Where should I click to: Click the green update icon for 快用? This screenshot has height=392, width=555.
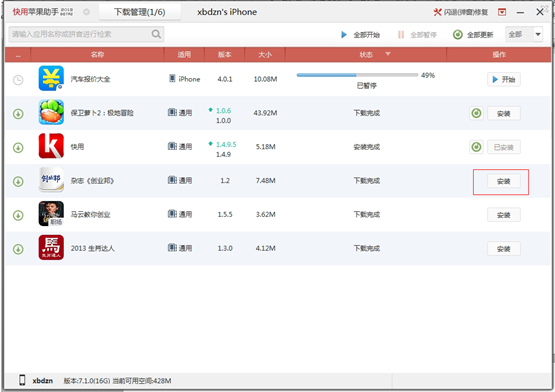coord(476,147)
